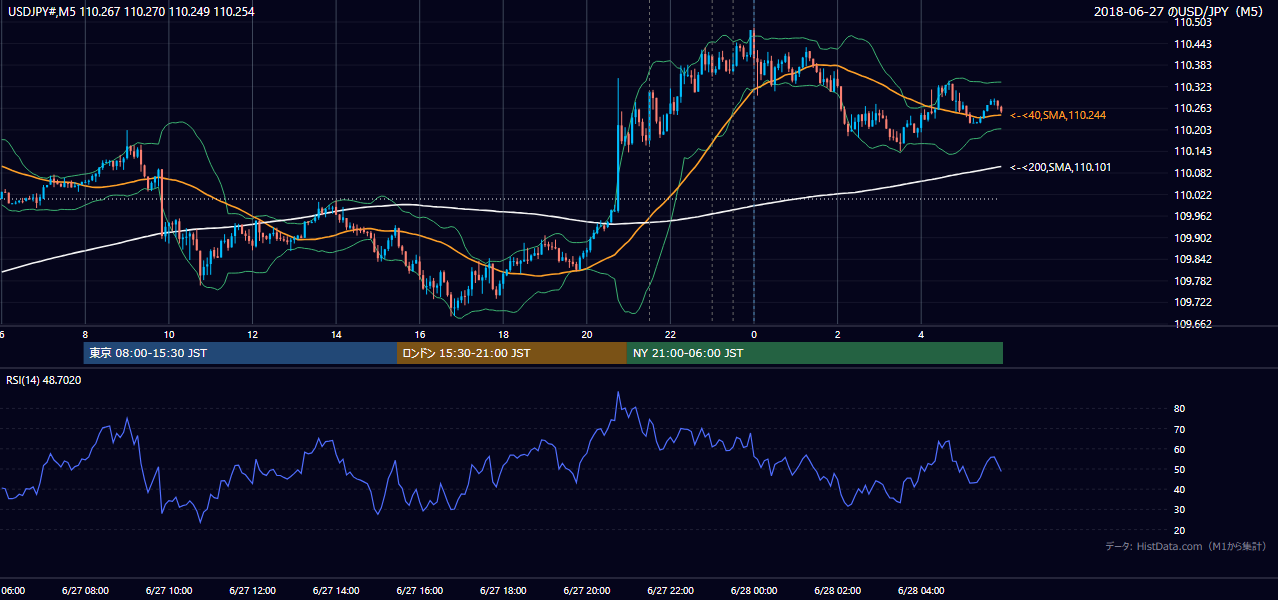1278x600 pixels.
Task: Click the 6/28 00:00 time label
Action: 754,591
